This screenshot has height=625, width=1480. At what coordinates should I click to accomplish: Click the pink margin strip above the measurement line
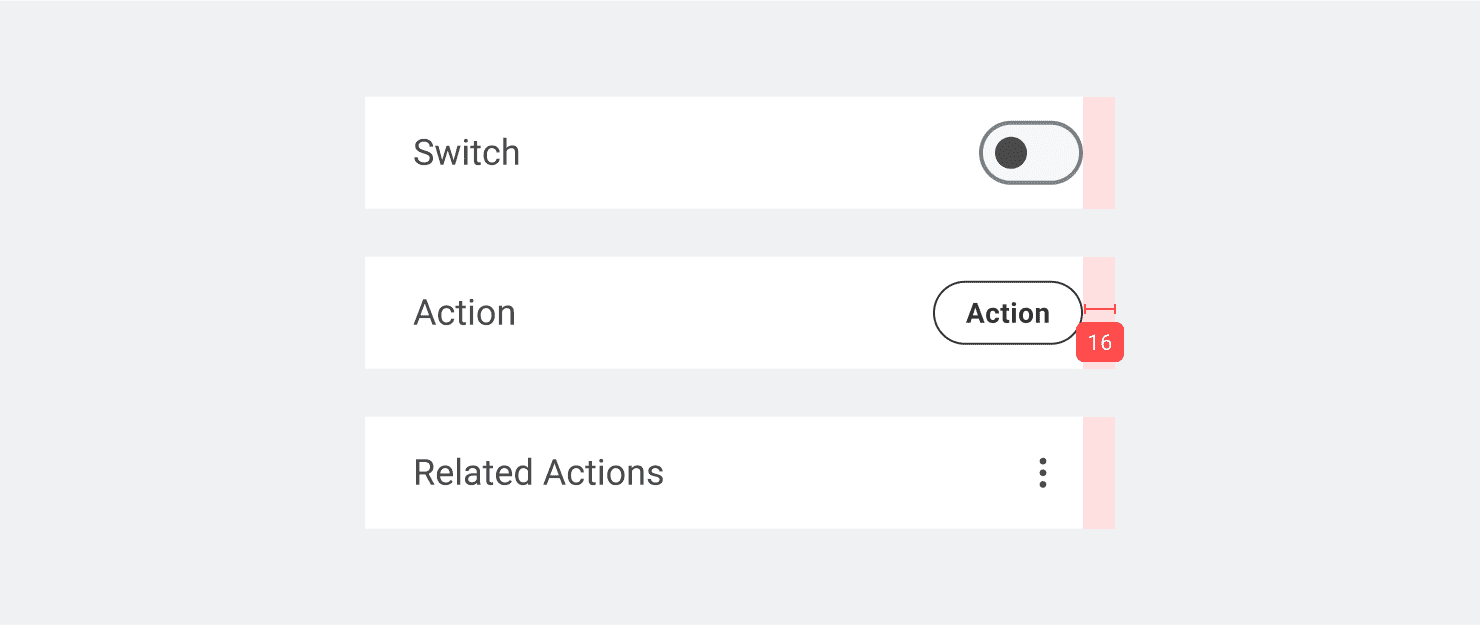1099,280
